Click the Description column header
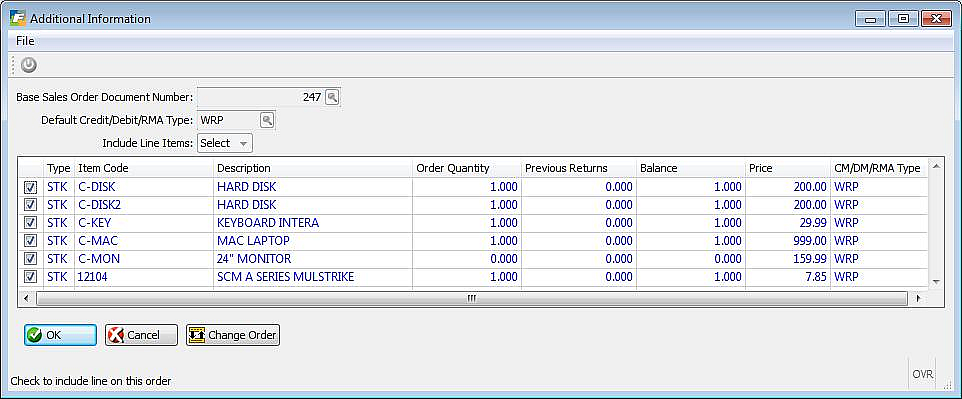Viewport: 962px width, 399px height. (312, 168)
